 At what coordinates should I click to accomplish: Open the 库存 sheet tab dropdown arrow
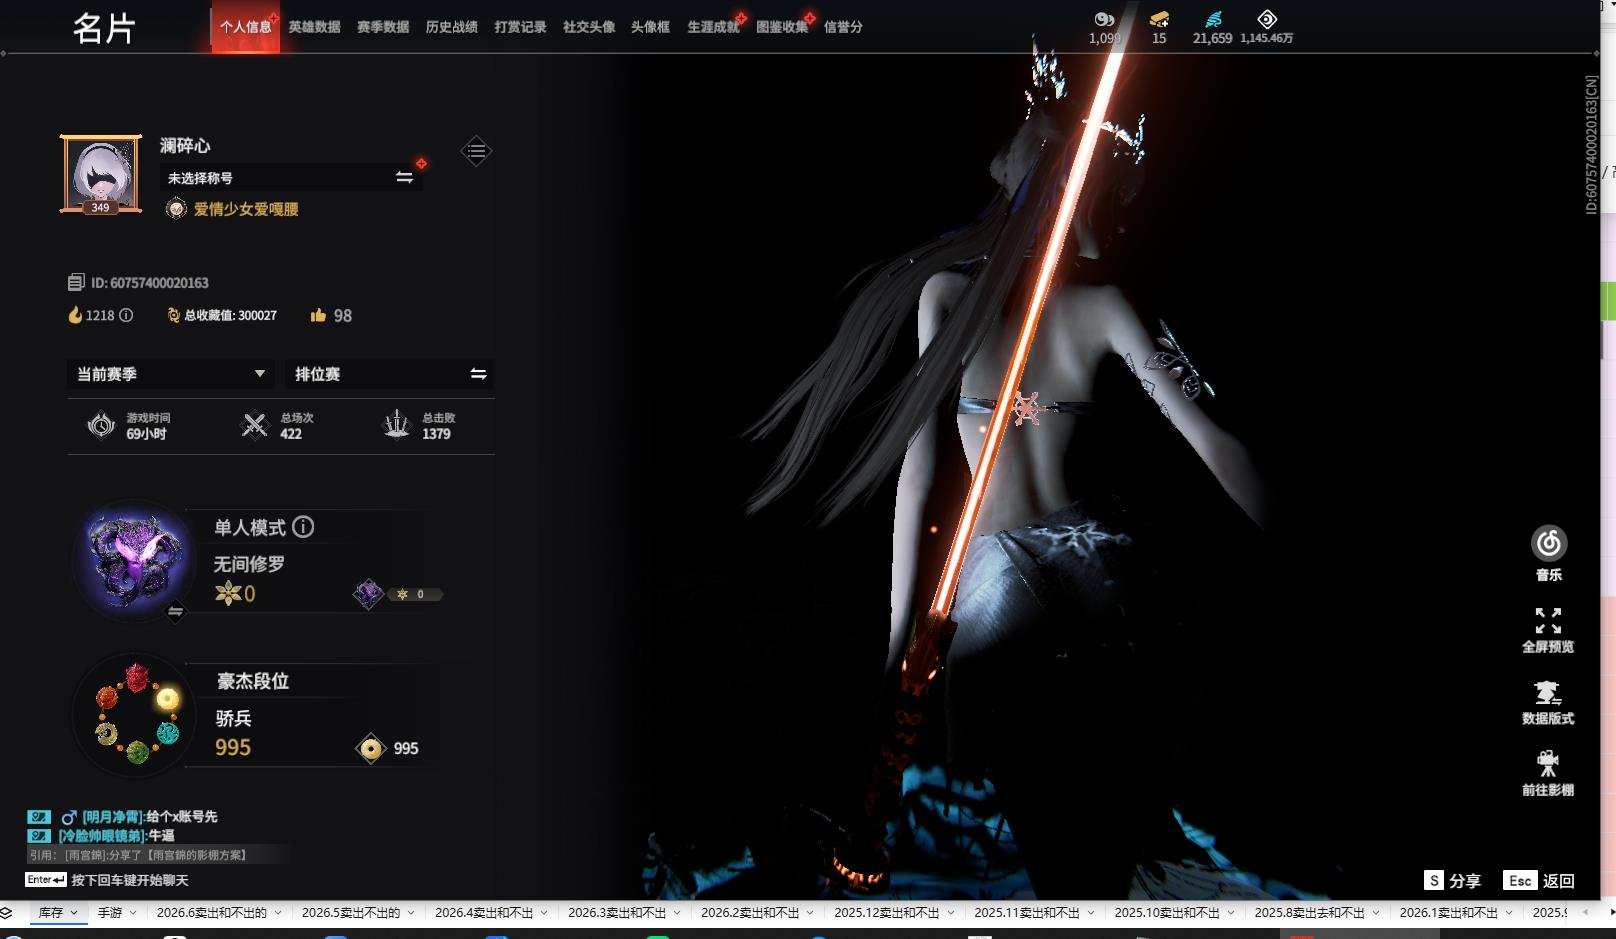[74, 912]
